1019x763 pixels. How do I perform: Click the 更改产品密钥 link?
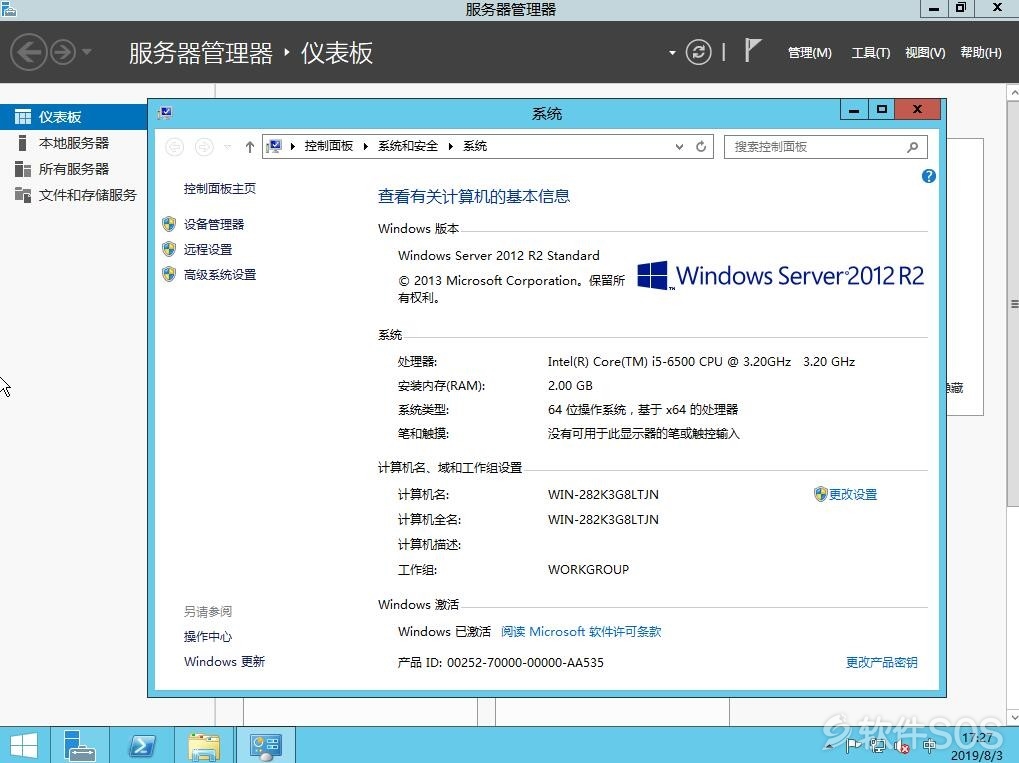(881, 662)
